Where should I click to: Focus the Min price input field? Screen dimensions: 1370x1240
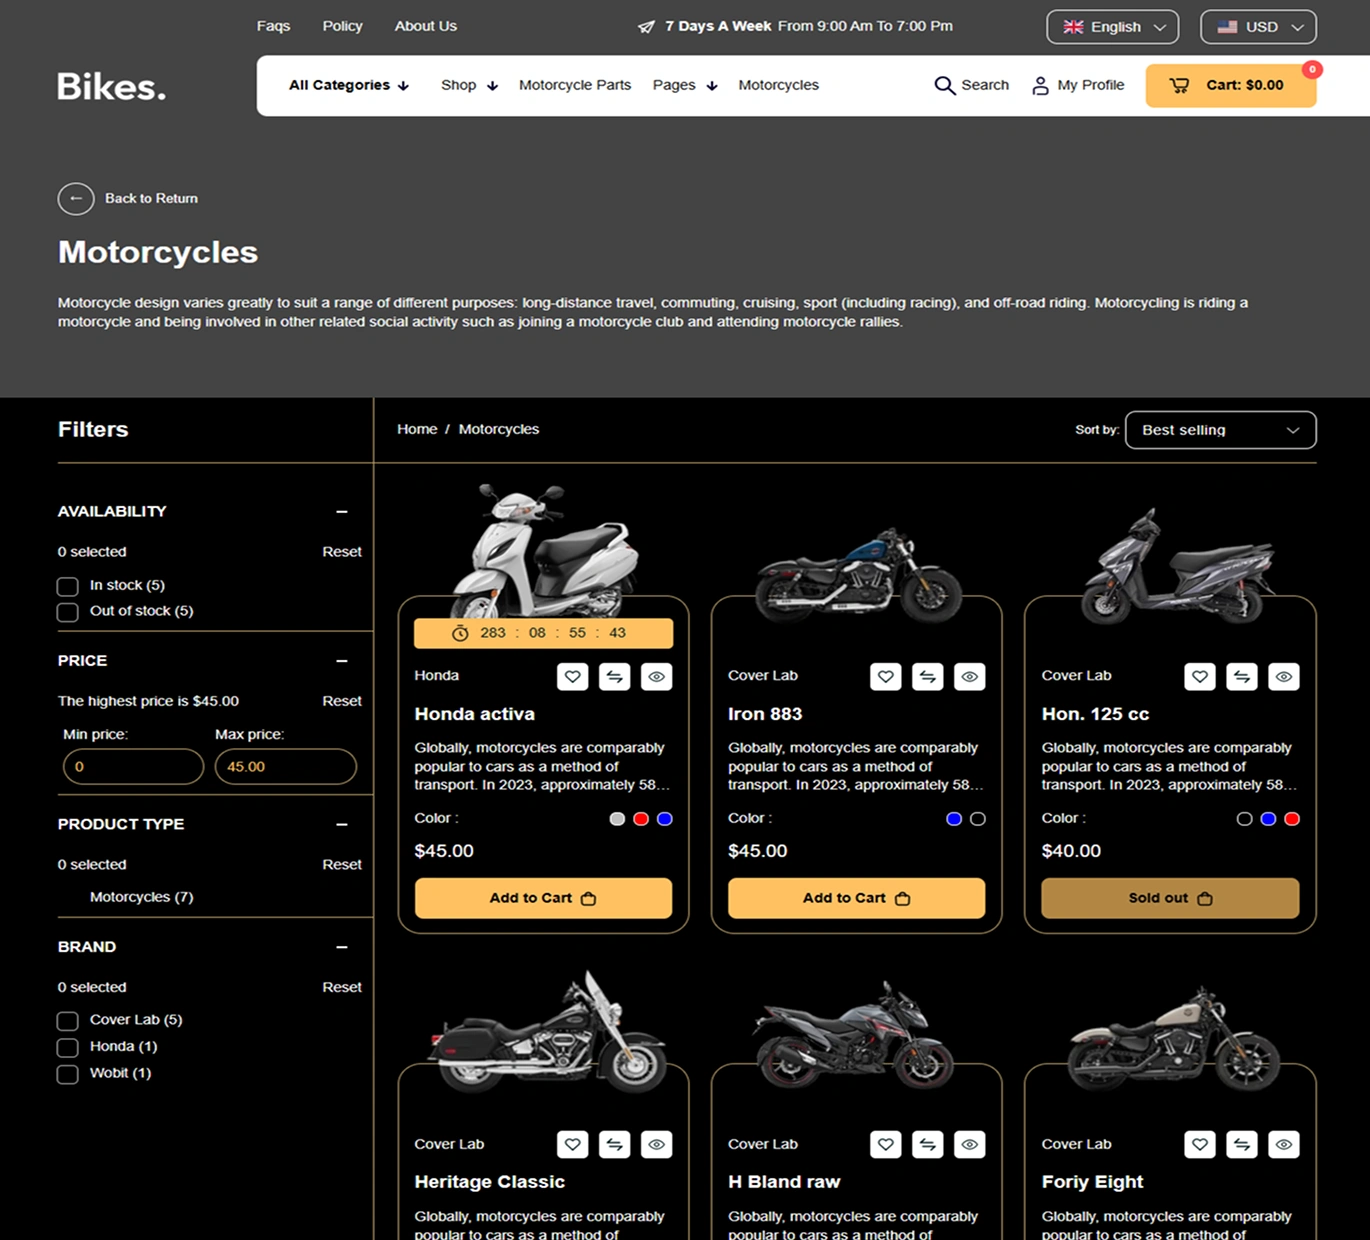tap(133, 767)
